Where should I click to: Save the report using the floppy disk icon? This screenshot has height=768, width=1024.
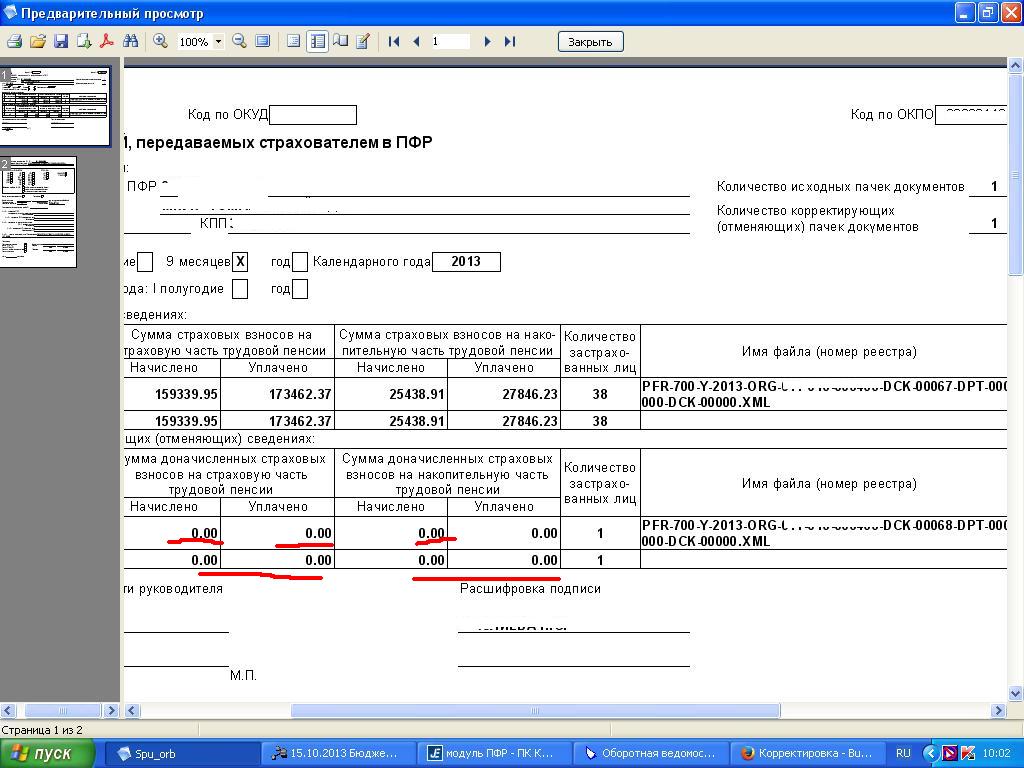point(61,42)
